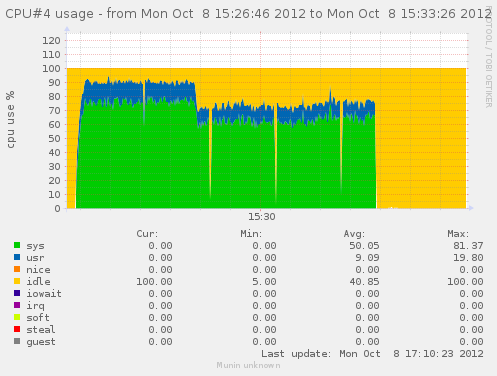
Task: Click the lime soft legend swatch
Action: click(x=17, y=317)
